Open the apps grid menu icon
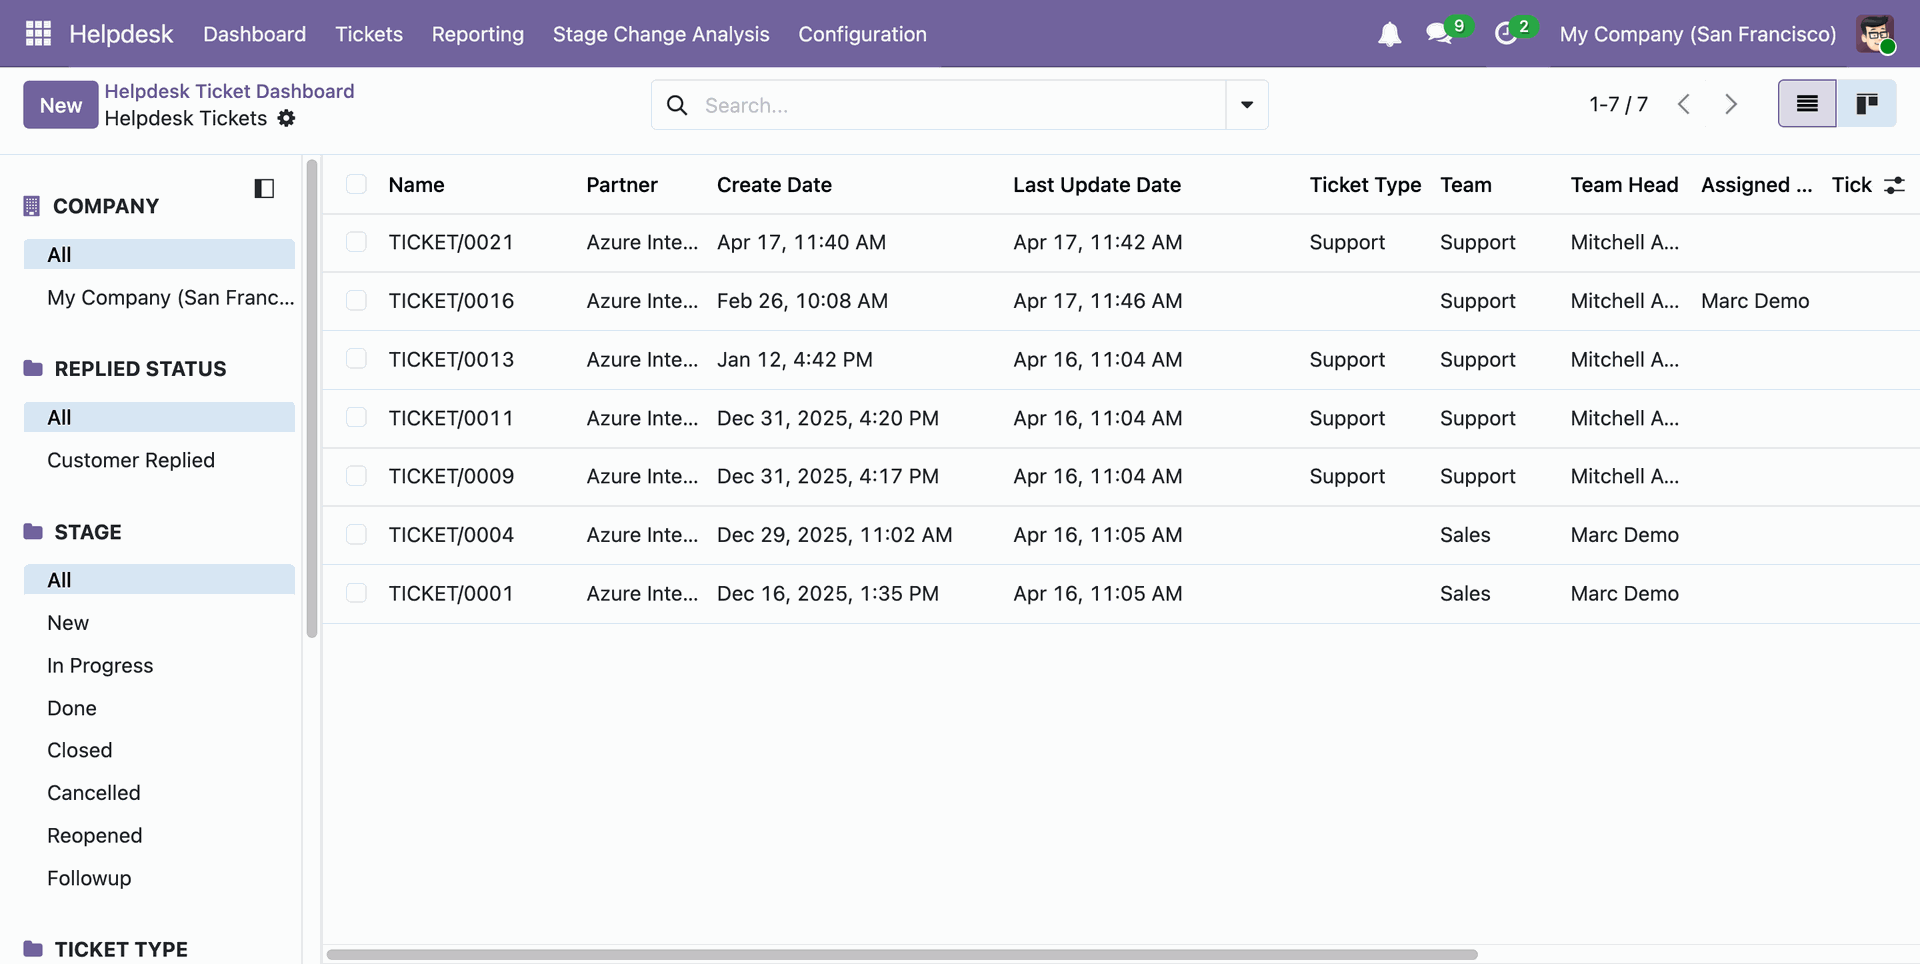1920x964 pixels. (x=38, y=34)
